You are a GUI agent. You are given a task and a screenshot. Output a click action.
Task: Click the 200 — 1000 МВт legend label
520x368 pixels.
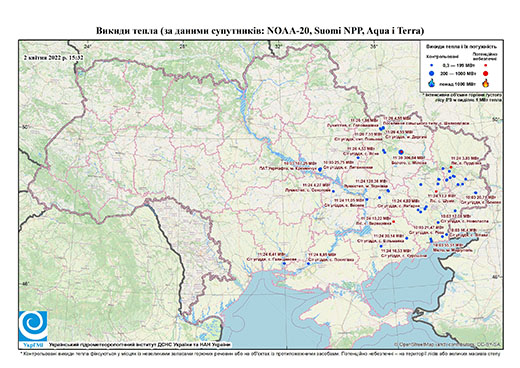[x=457, y=73]
